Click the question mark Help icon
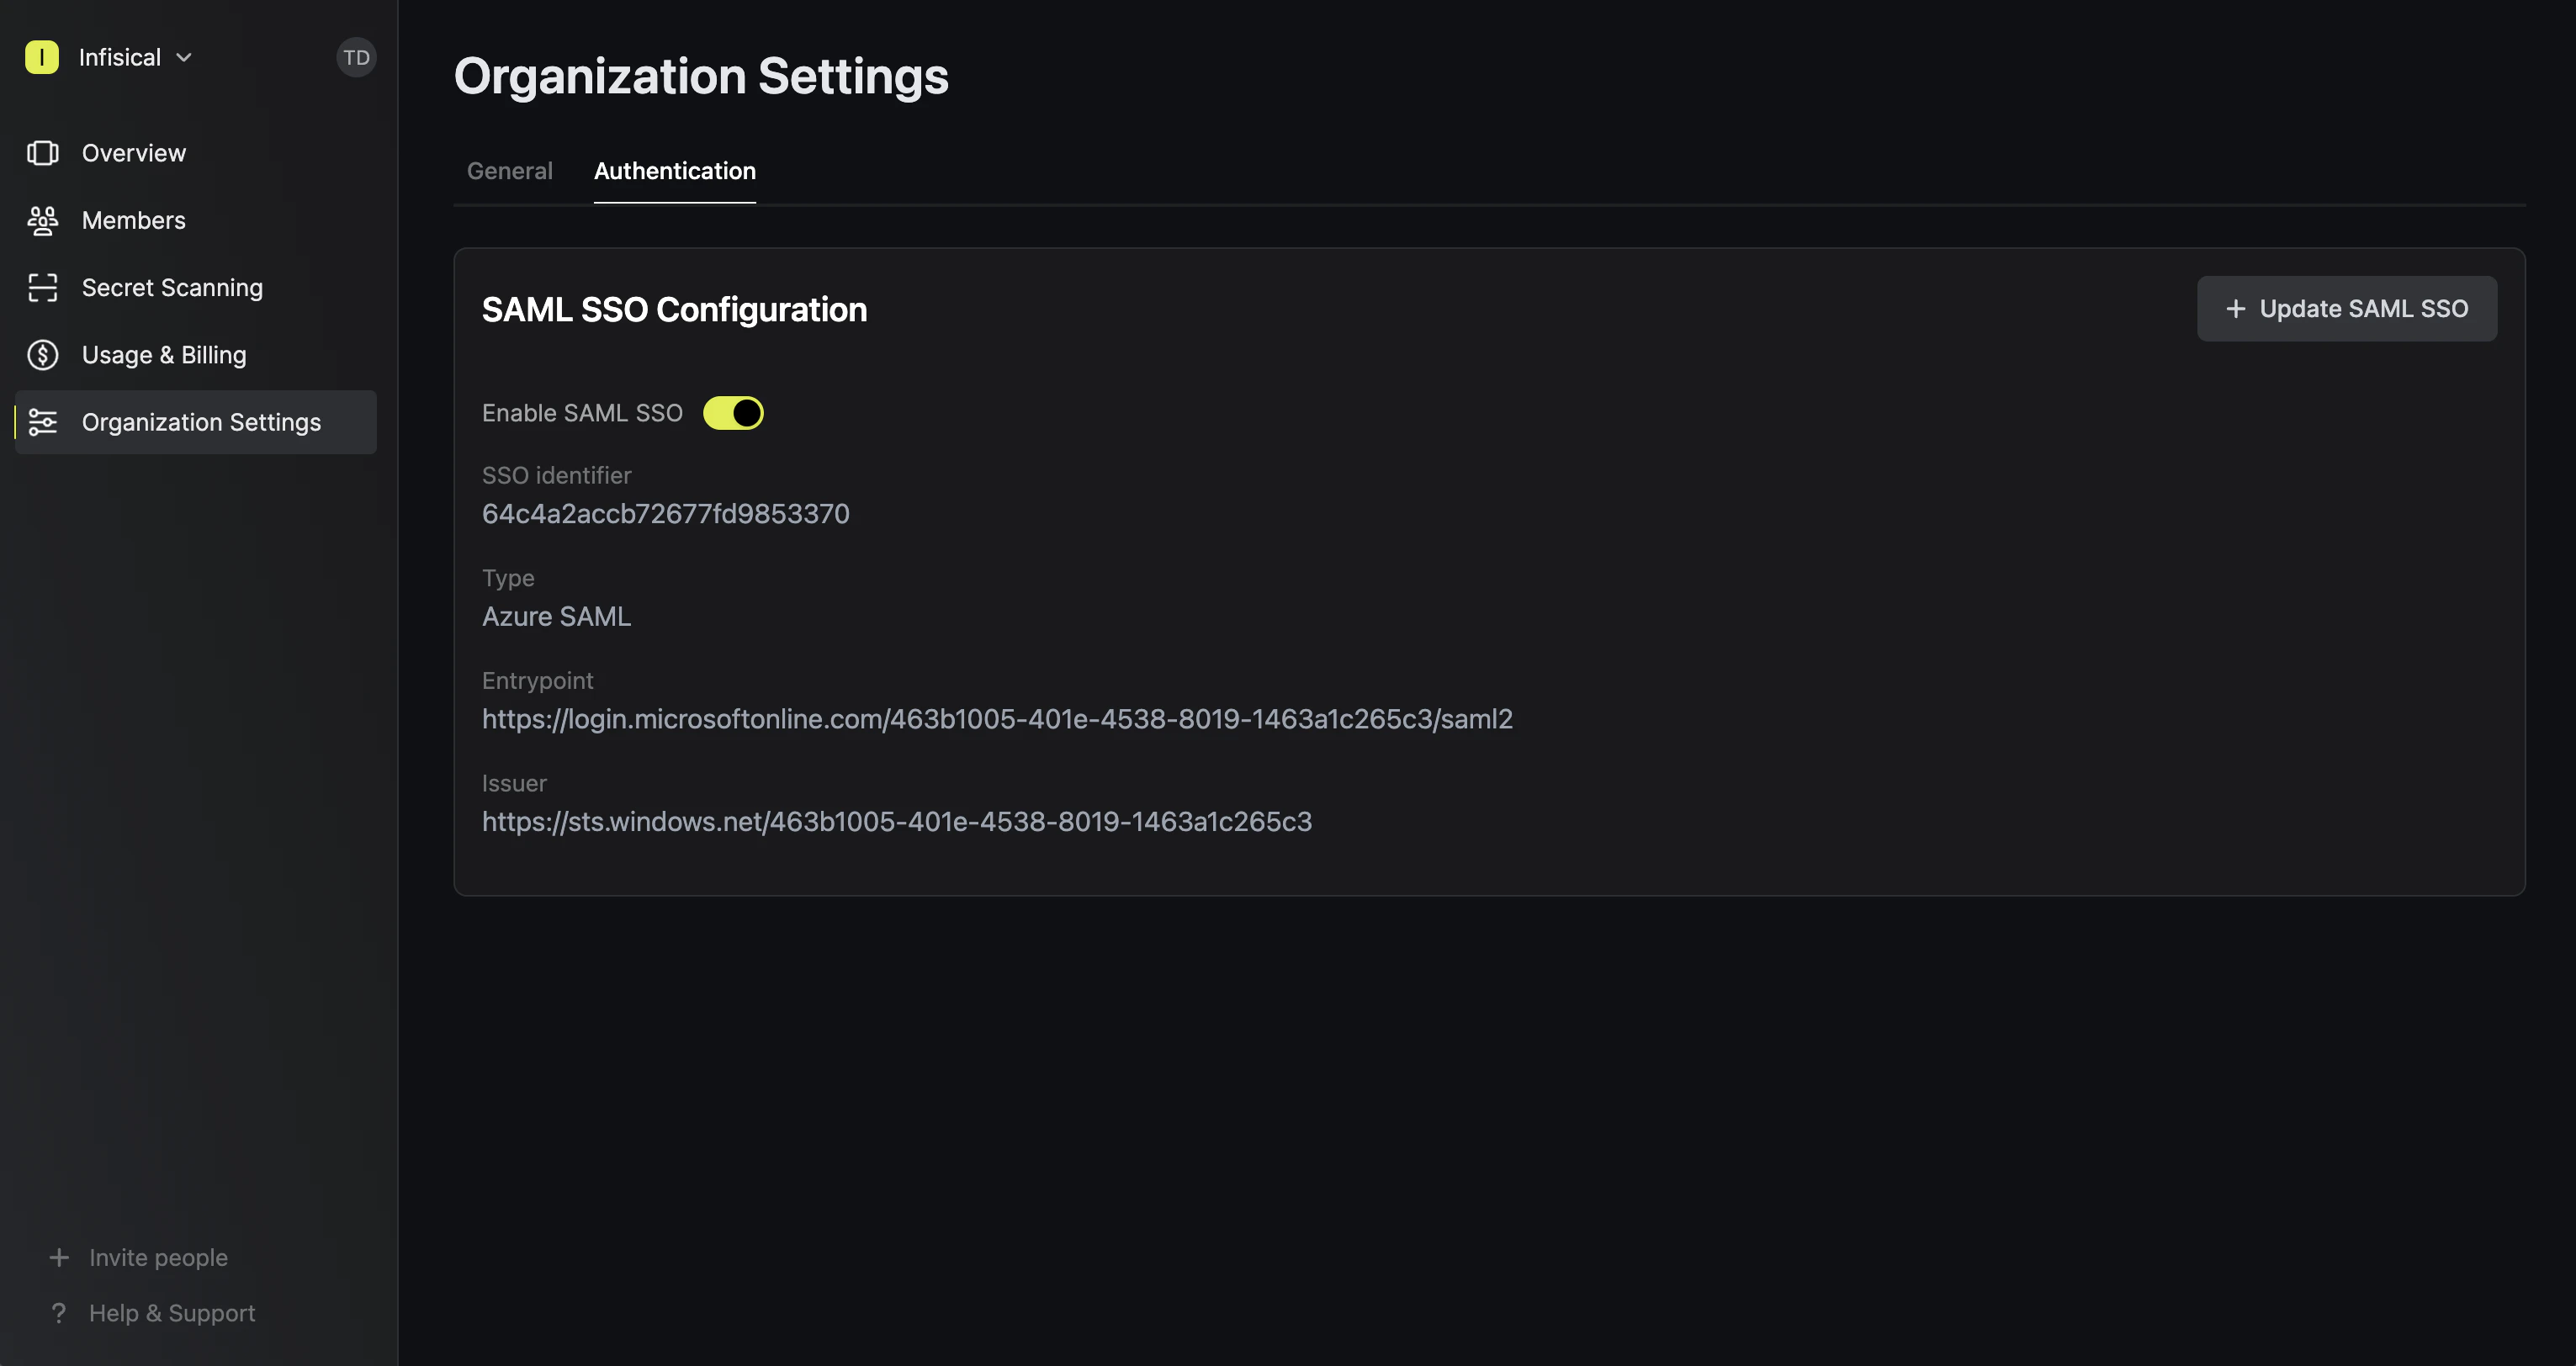Viewport: 2576px width, 1366px height. pos(59,1312)
